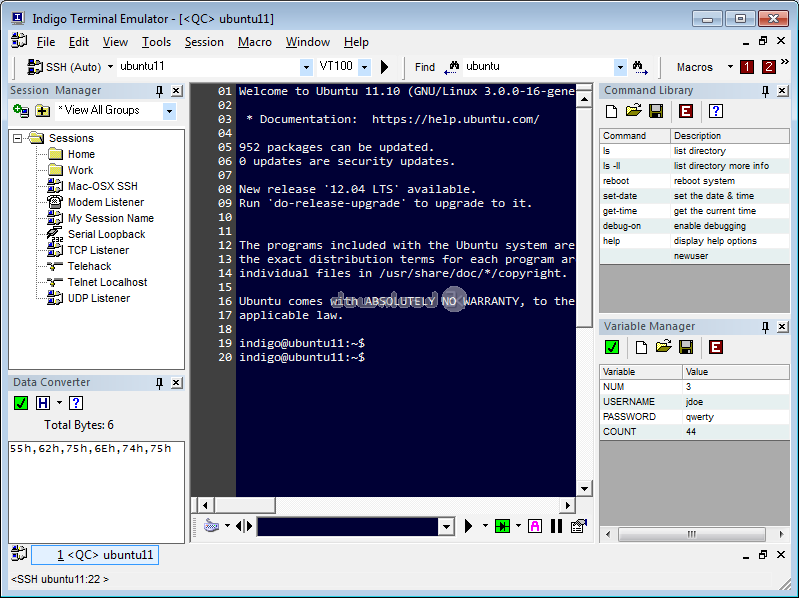This screenshot has height=598, width=799.
Task: Select the reboot command row
Action: pos(695,181)
